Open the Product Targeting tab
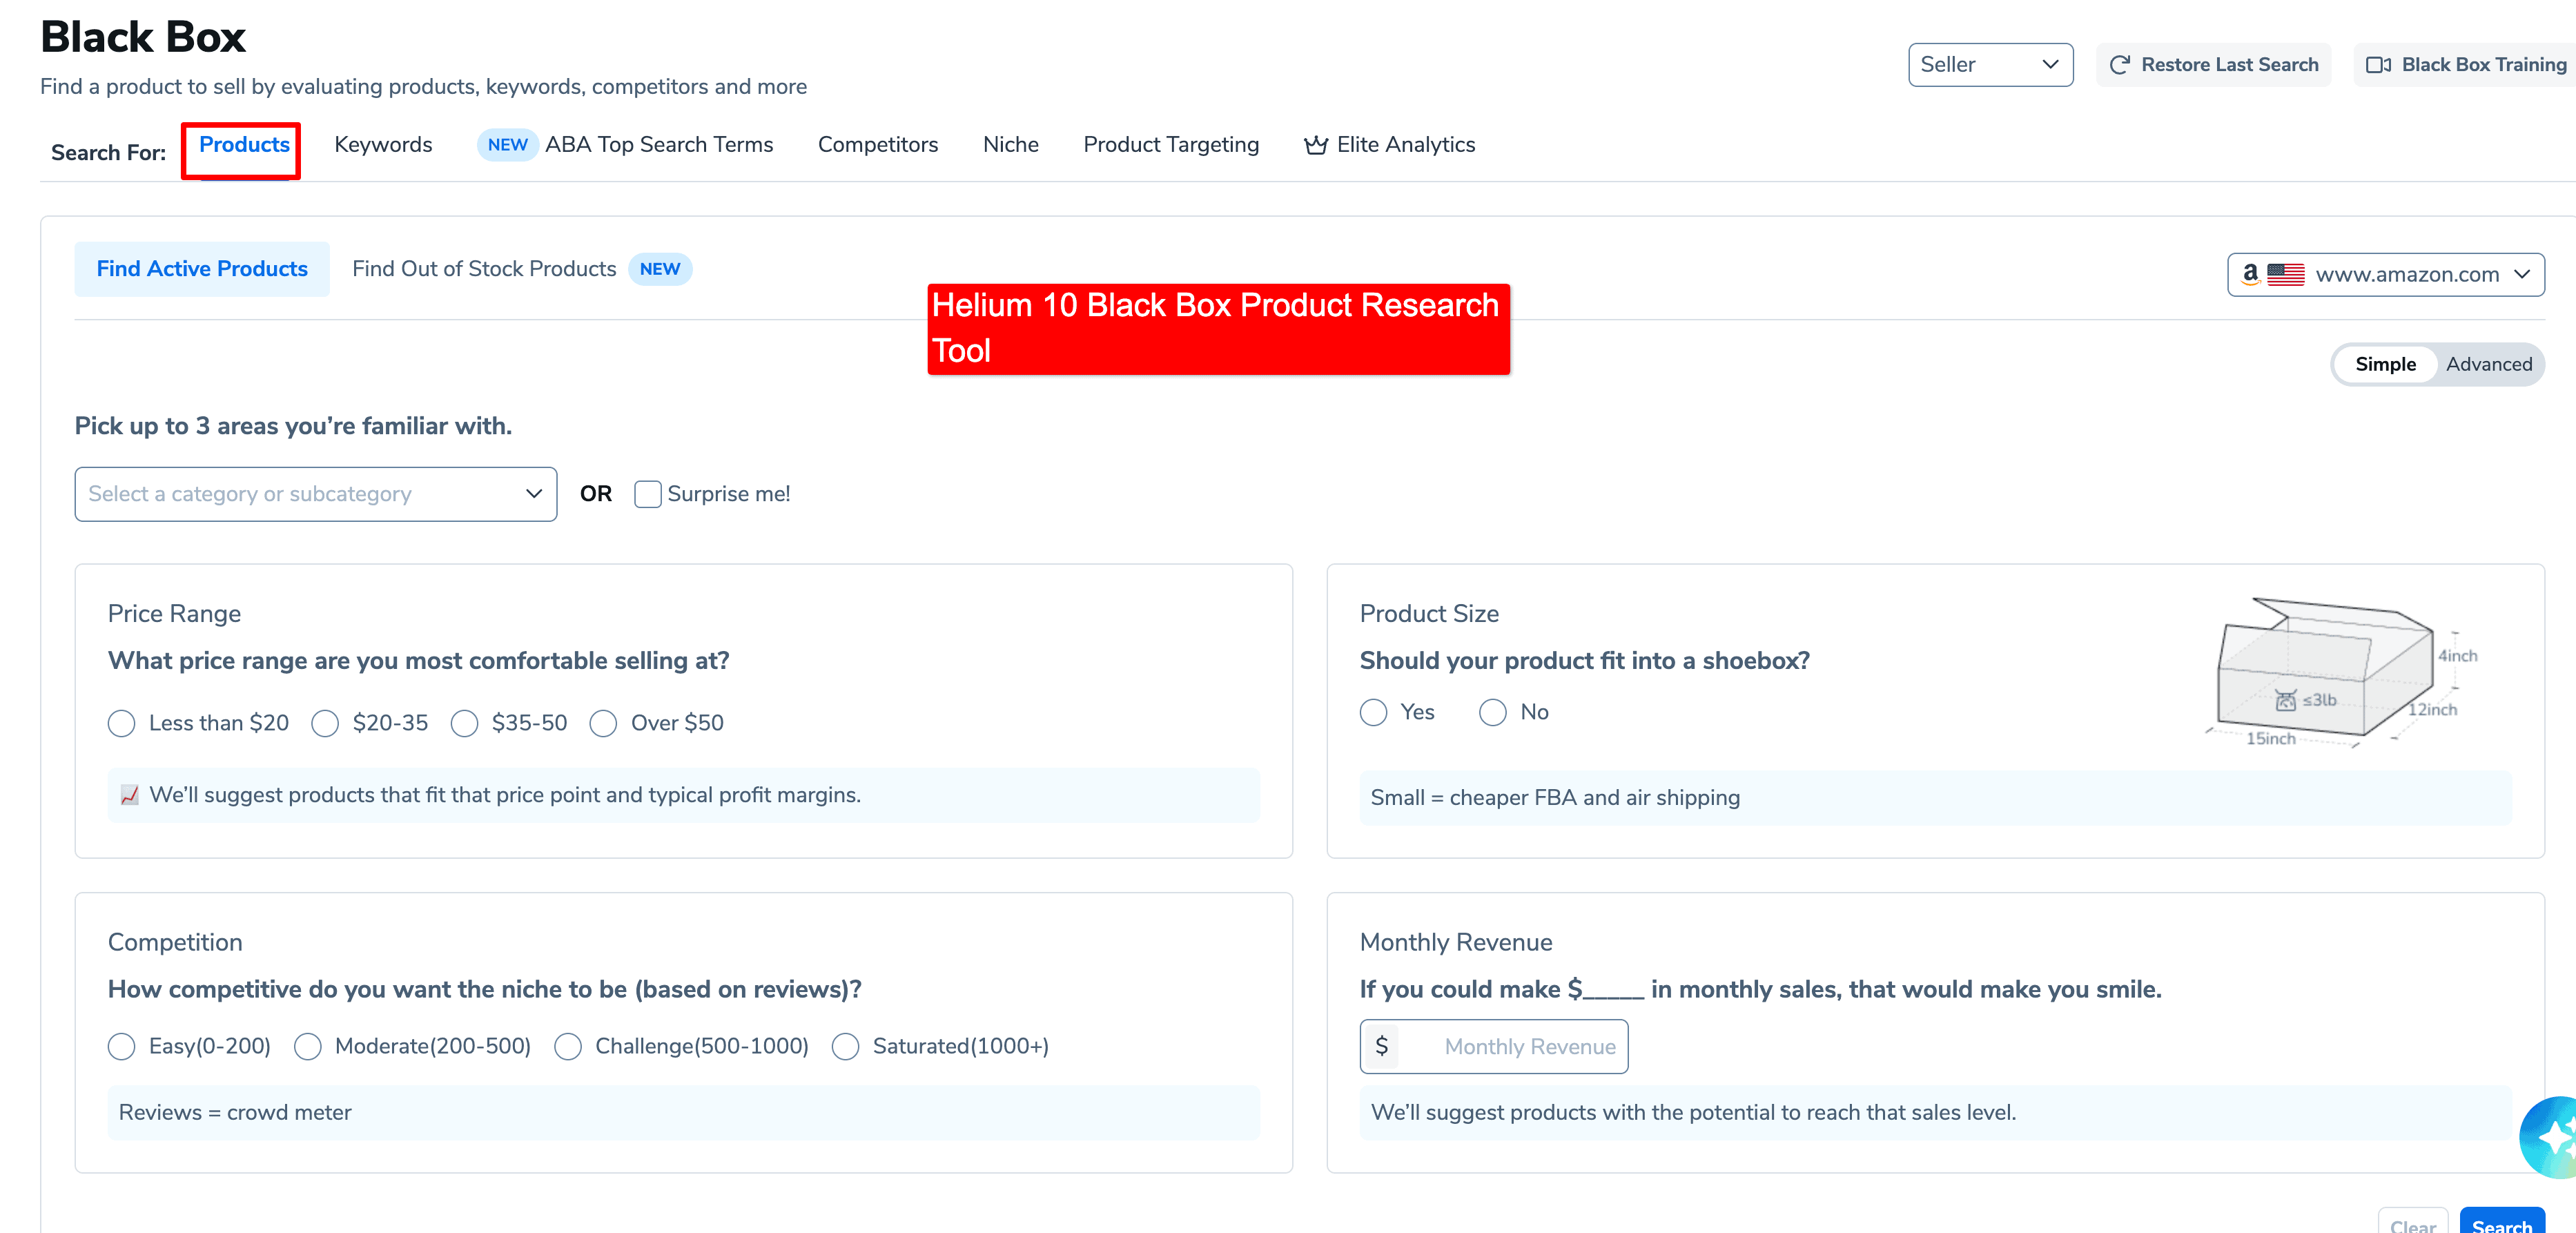The width and height of the screenshot is (2576, 1233). coord(1170,145)
